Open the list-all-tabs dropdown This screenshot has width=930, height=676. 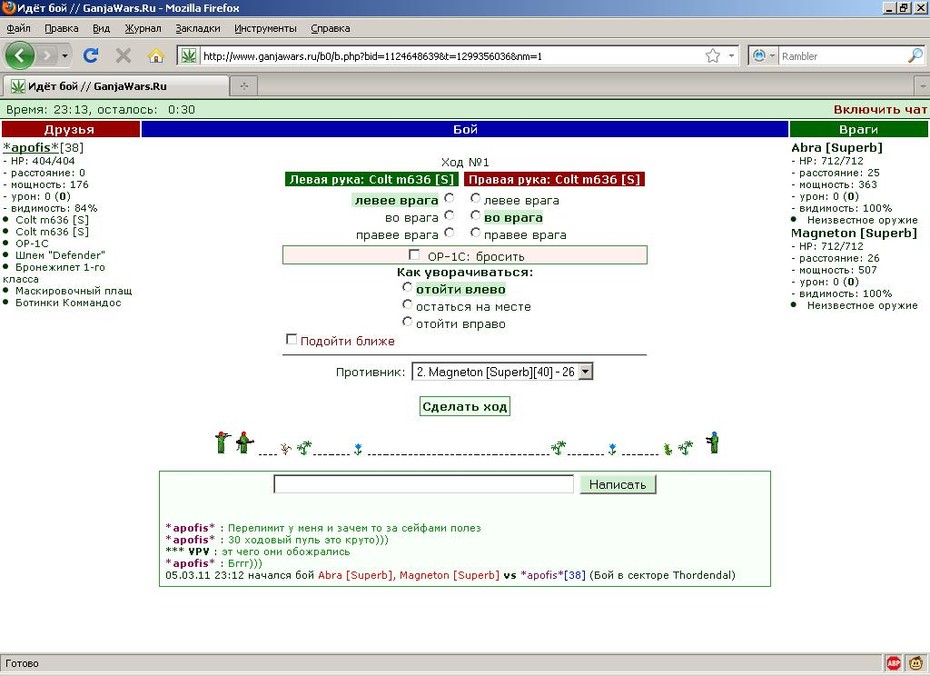(923, 86)
